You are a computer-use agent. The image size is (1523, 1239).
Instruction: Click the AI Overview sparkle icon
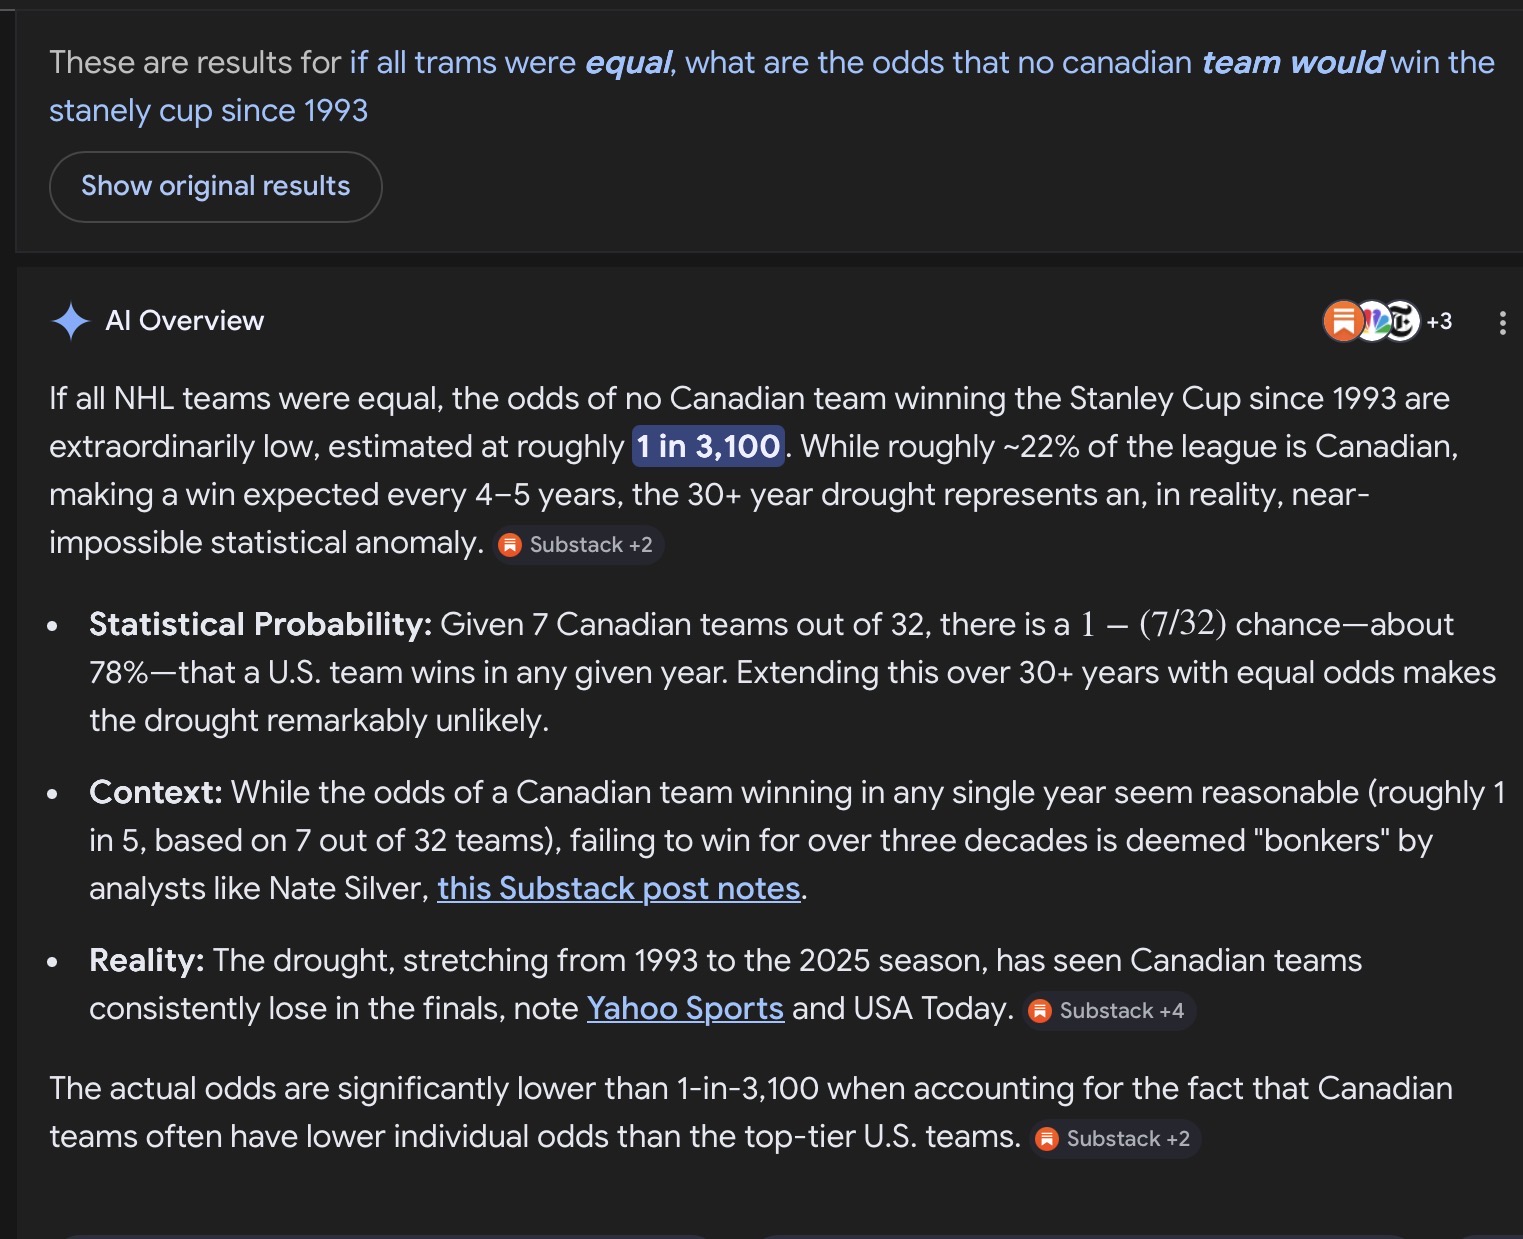[70, 321]
